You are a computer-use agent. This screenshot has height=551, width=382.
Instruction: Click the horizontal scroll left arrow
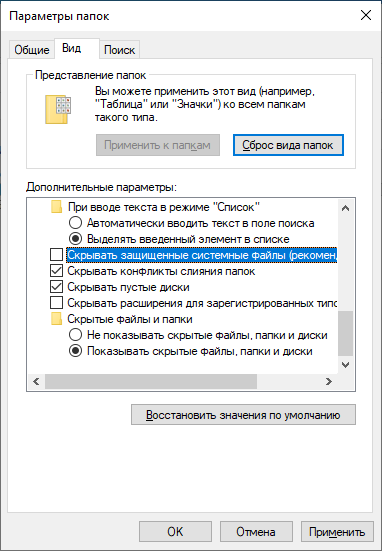tap(36, 381)
